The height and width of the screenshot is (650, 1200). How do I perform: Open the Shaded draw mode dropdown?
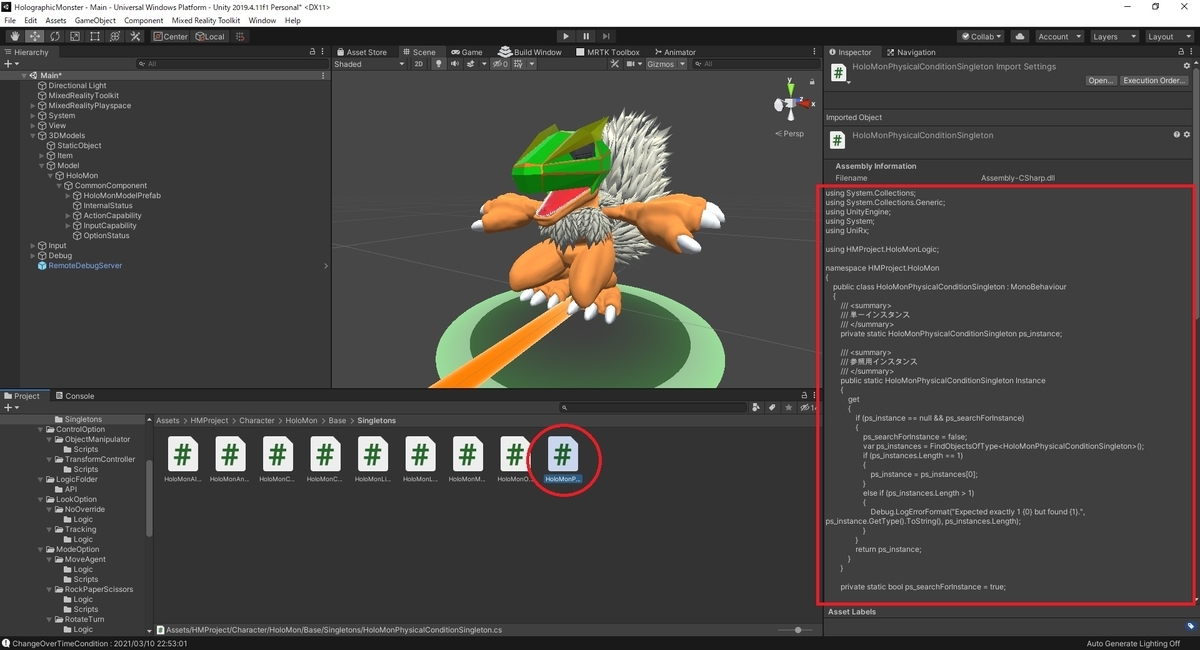[370, 64]
